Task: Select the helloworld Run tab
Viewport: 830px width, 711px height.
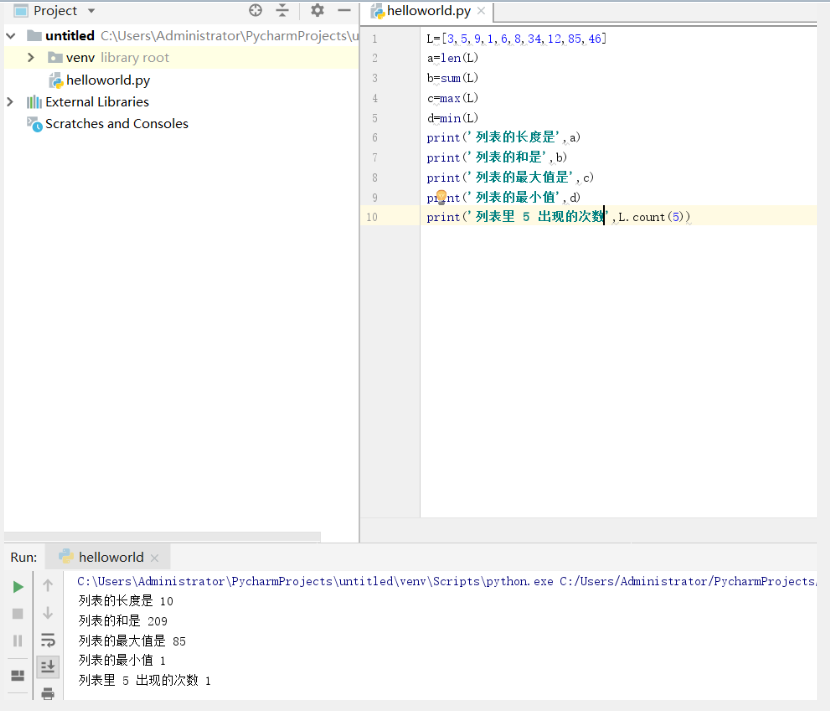Action: pyautogui.click(x=110, y=557)
